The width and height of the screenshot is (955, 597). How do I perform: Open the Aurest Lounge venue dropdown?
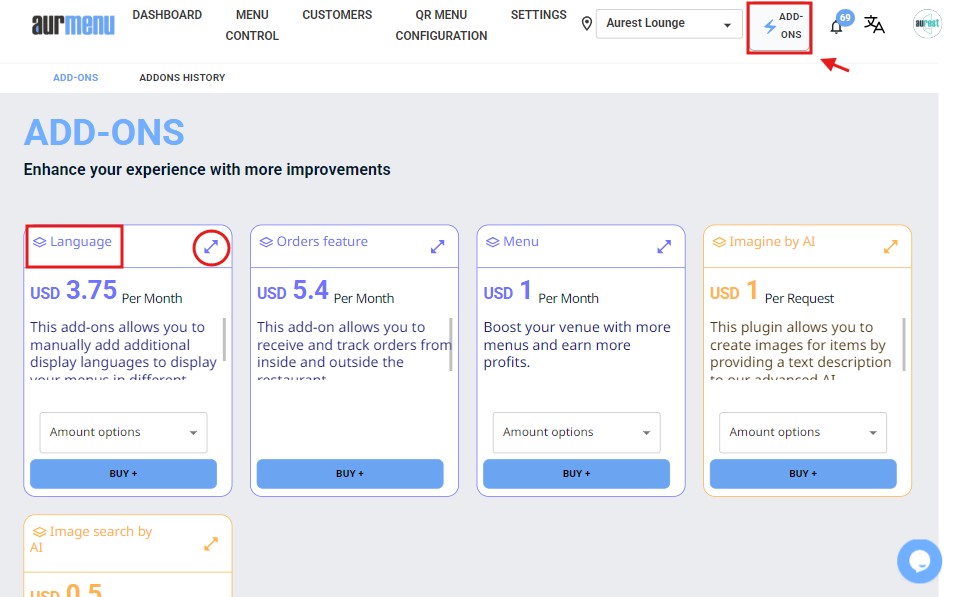668,24
